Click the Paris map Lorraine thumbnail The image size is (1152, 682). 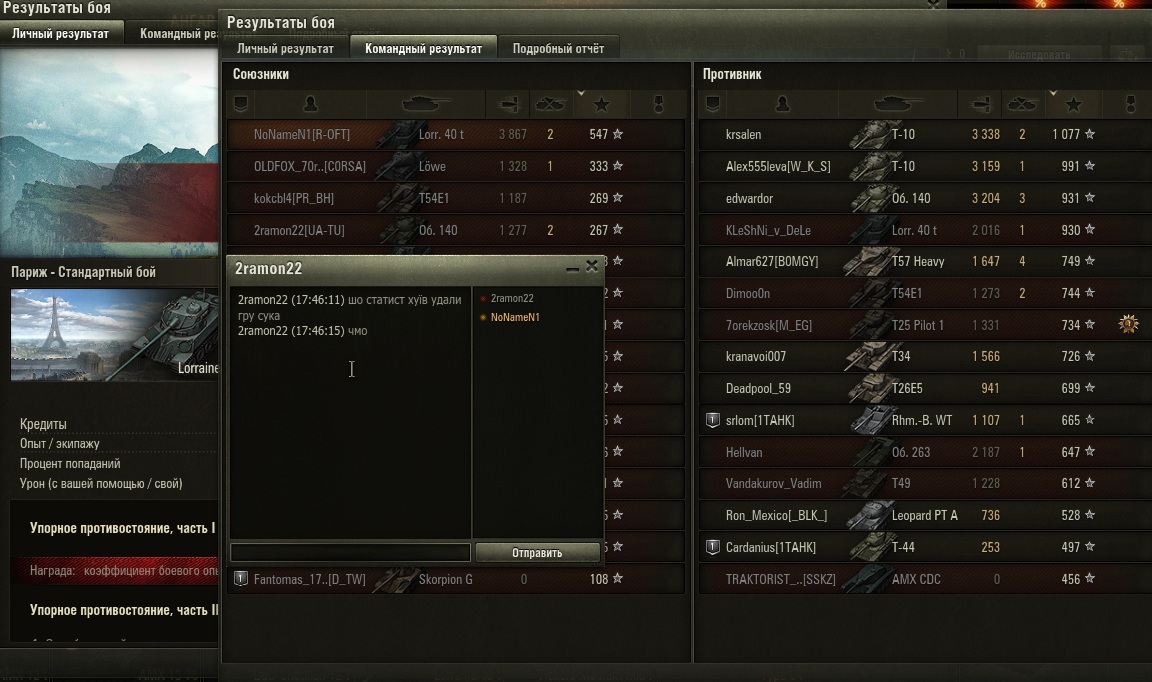click(x=115, y=335)
